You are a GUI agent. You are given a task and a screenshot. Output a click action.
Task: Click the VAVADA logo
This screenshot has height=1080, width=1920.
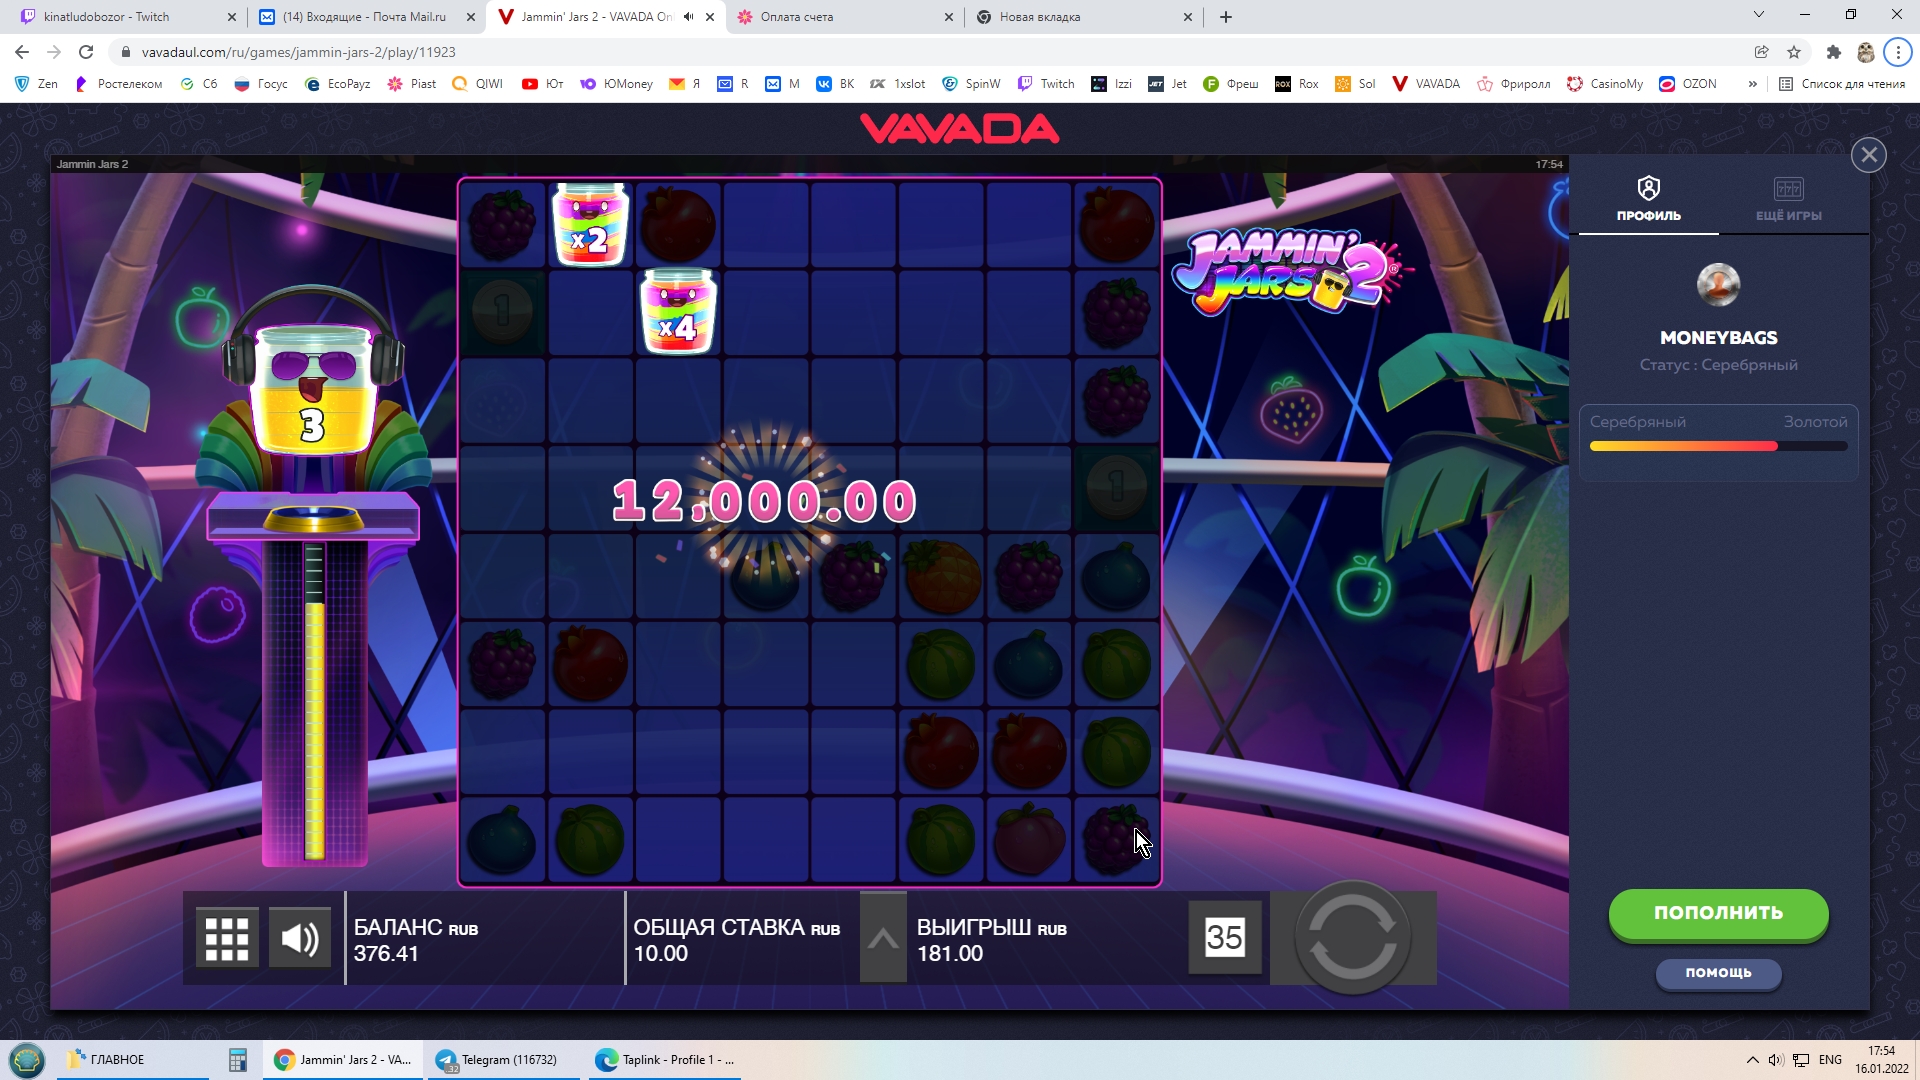tap(959, 128)
